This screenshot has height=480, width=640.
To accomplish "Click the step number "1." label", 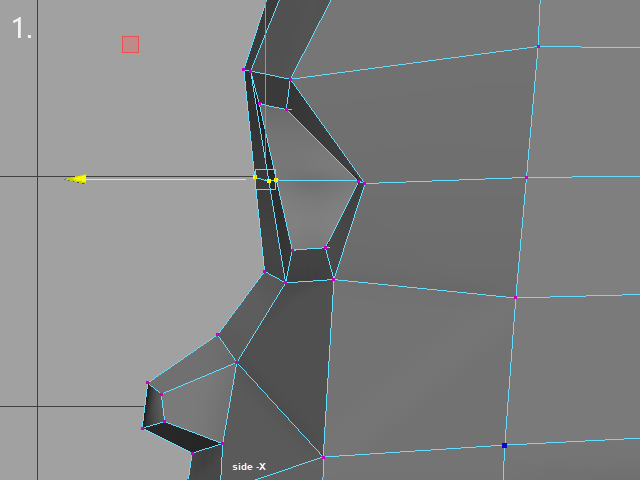I will coord(22,29).
